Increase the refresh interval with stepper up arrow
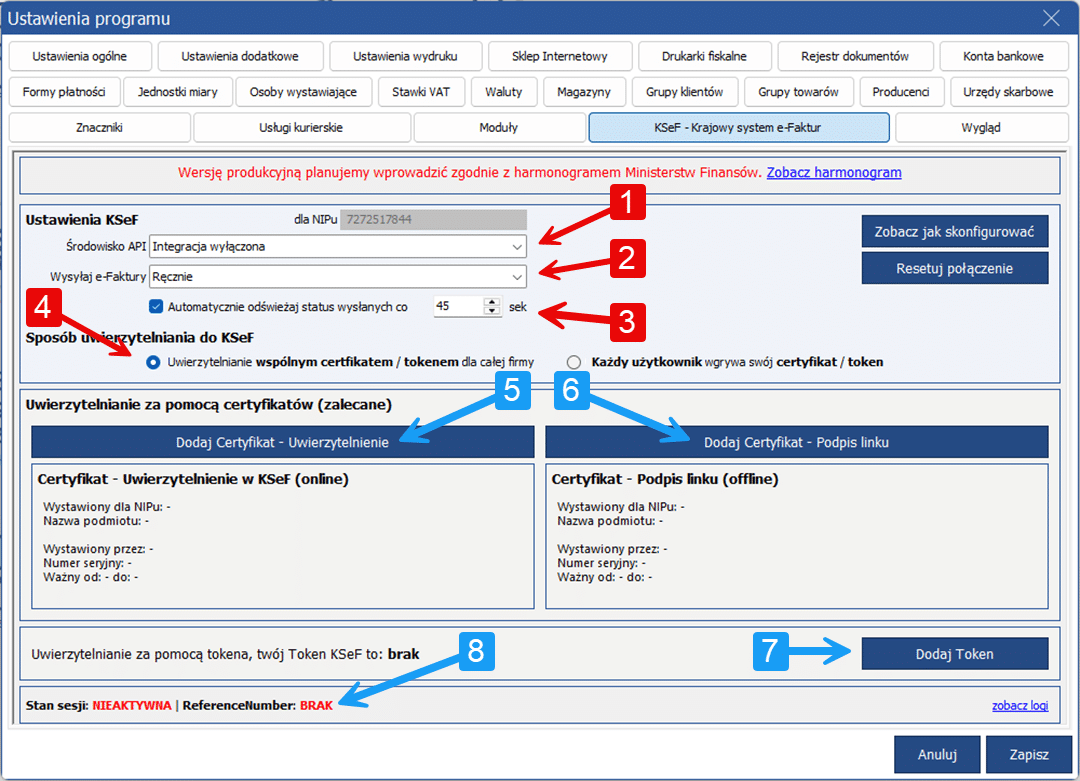The width and height of the screenshot is (1080, 781). (x=491, y=302)
